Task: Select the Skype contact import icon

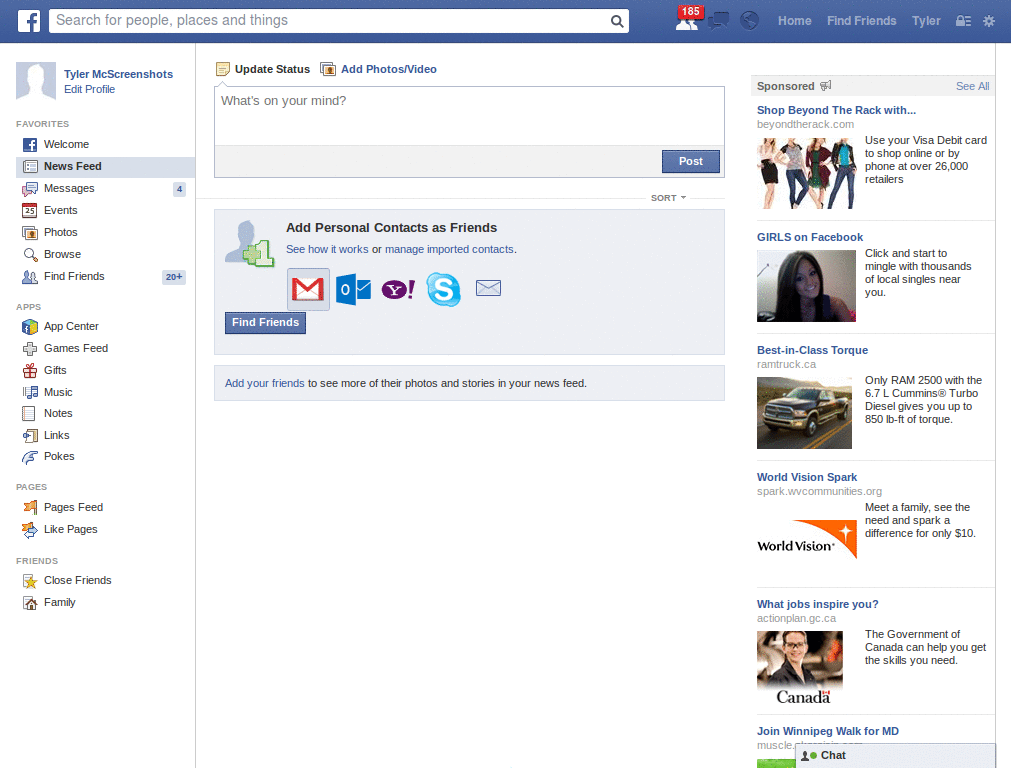Action: 443,289
